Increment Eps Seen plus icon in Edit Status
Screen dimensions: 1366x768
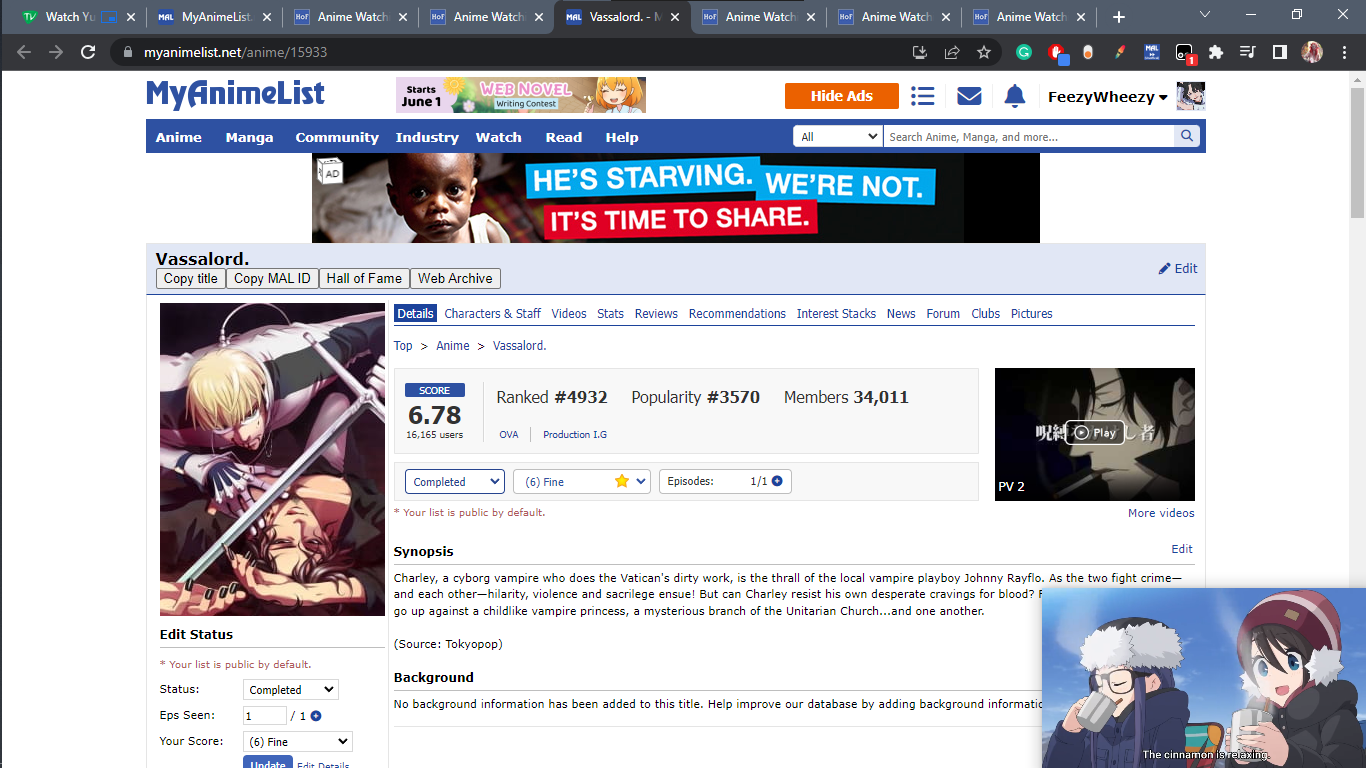tap(316, 716)
